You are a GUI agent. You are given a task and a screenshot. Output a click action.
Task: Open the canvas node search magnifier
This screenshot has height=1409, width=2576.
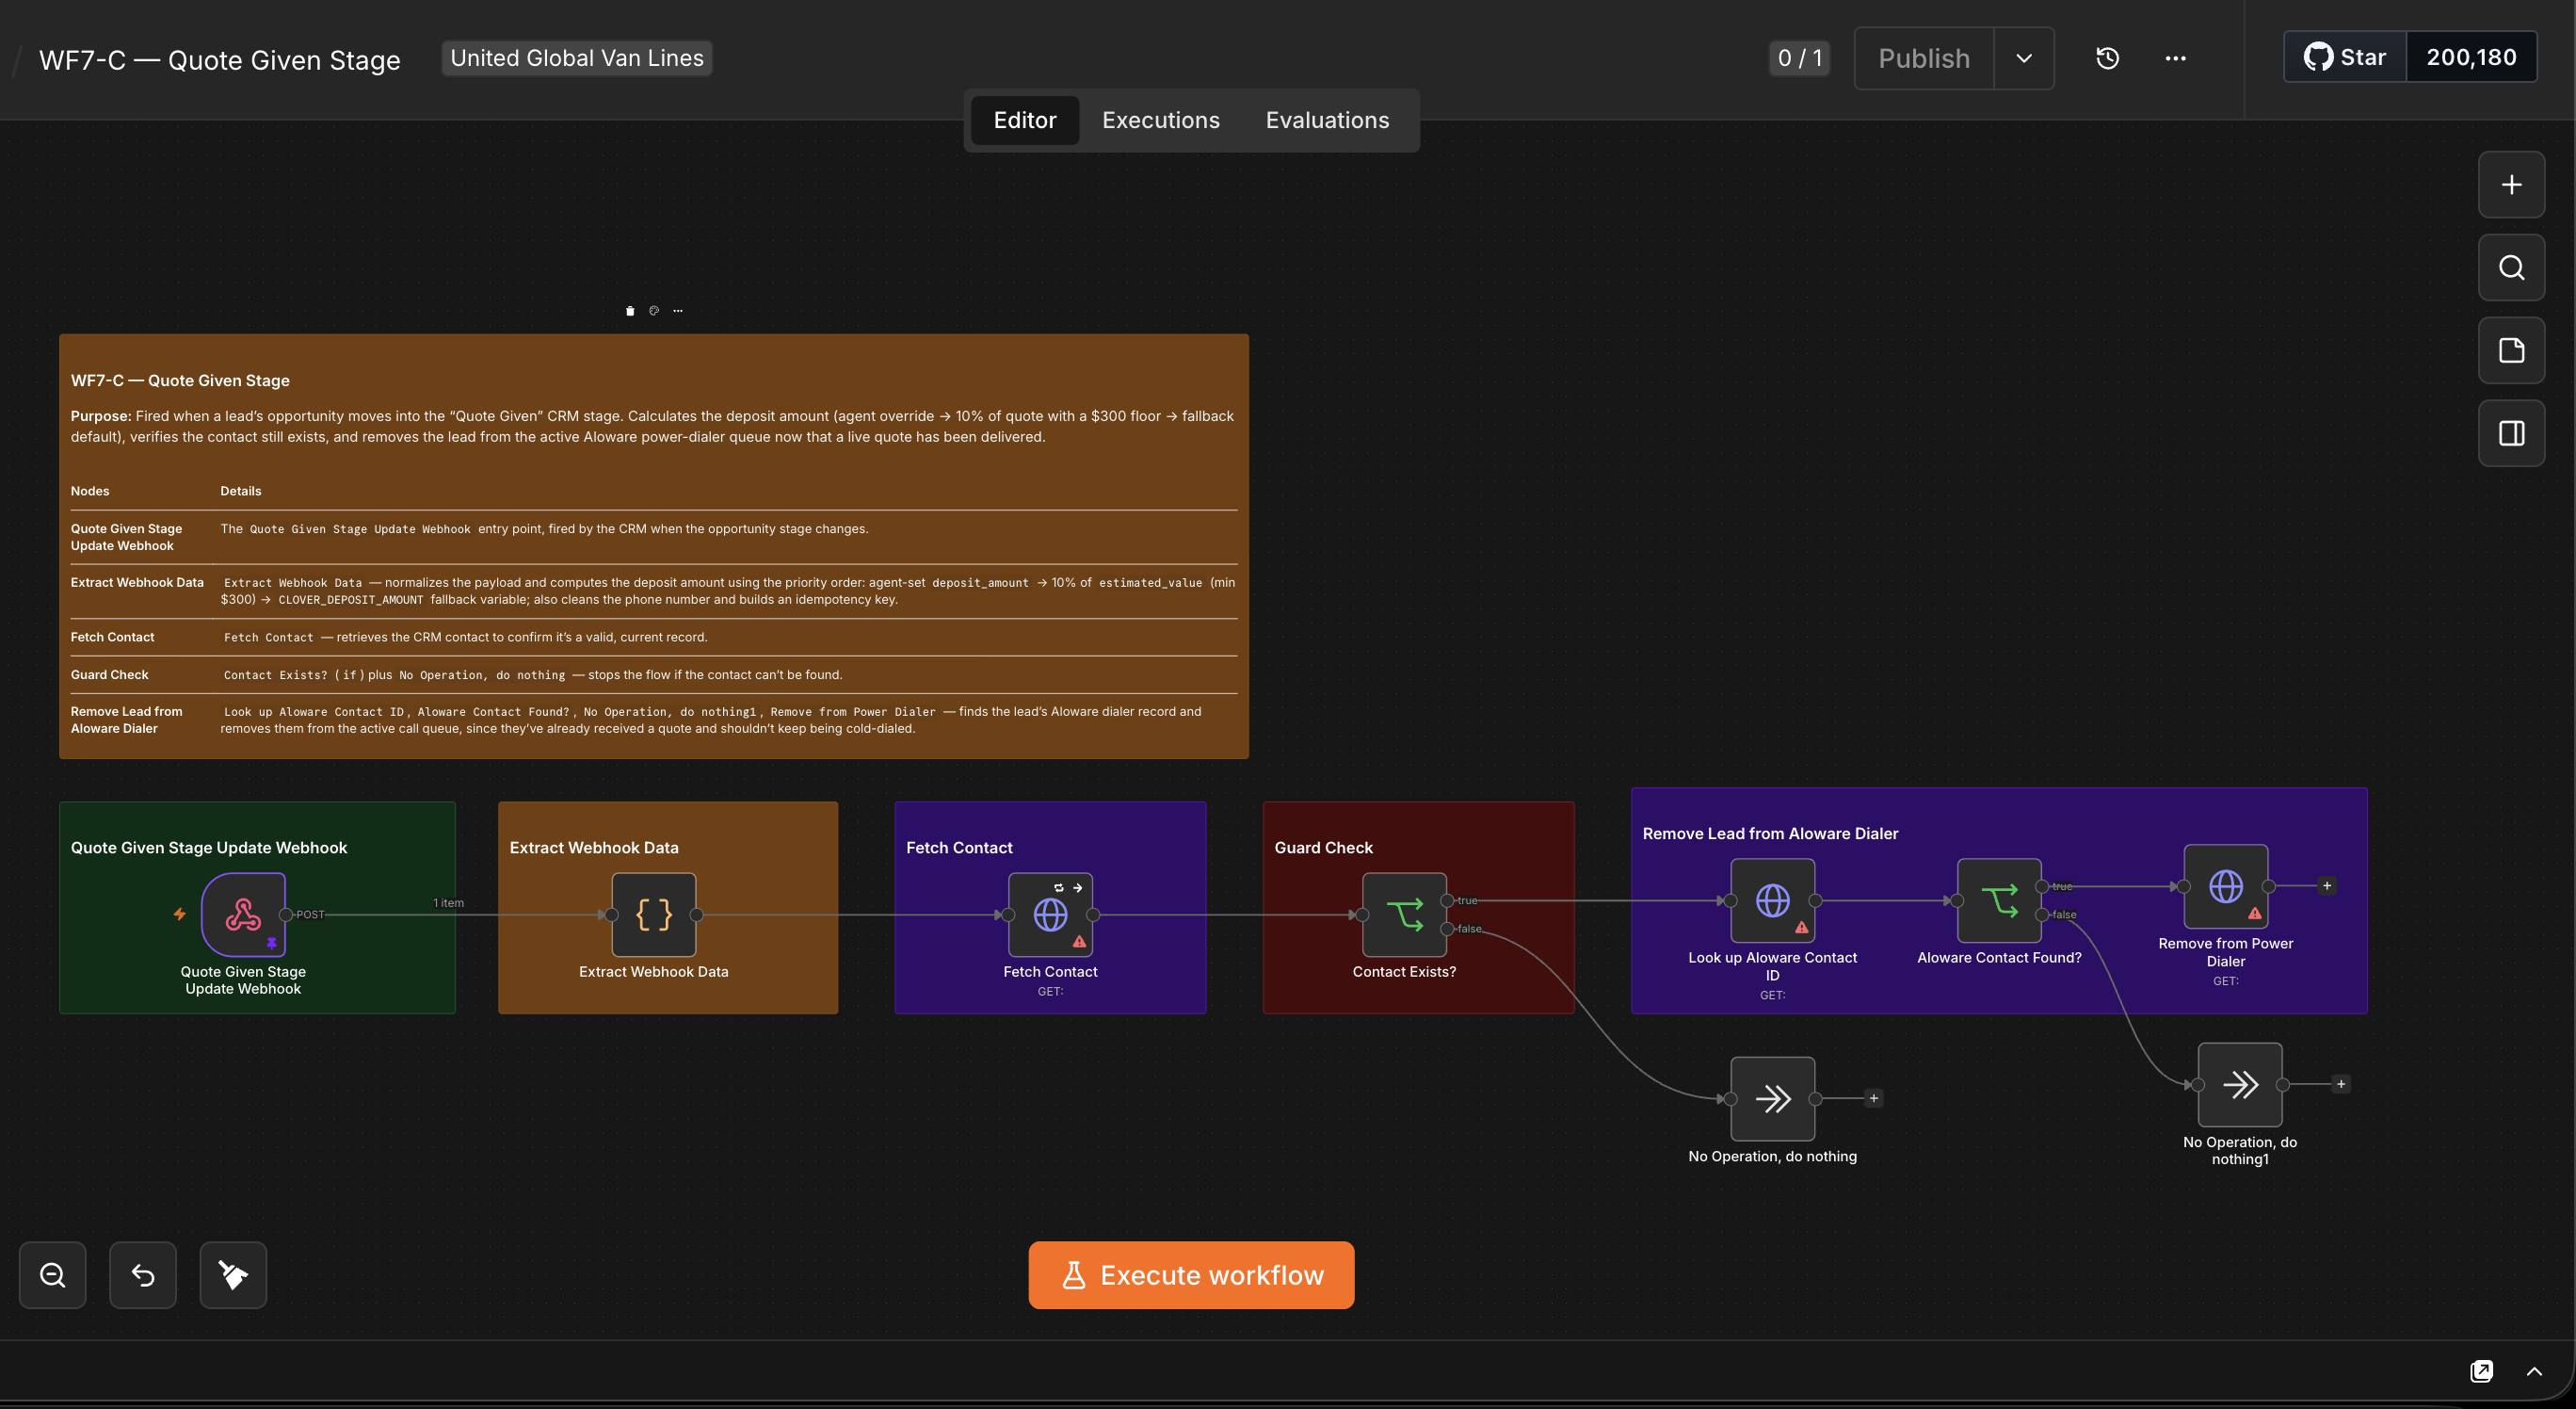pyautogui.click(x=2511, y=268)
